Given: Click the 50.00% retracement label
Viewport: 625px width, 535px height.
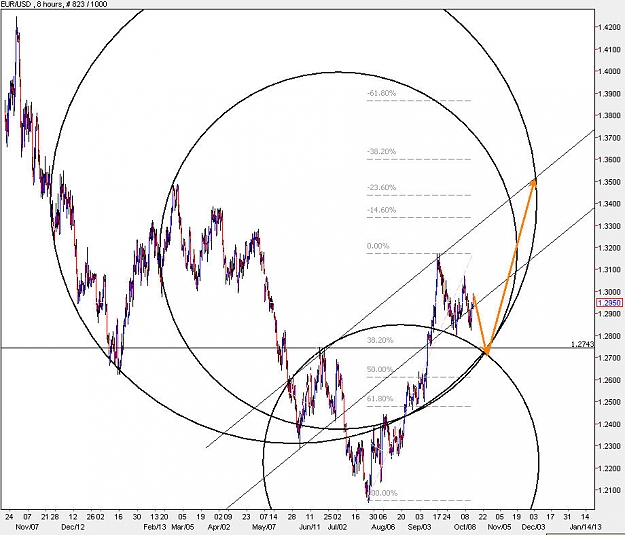Looking at the screenshot, I should 380,370.
